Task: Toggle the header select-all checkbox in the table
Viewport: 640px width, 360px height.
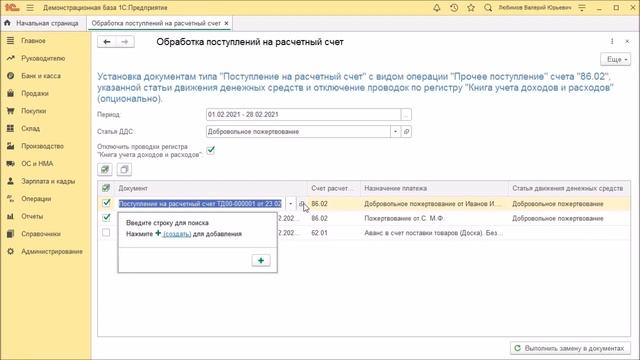Action: coord(106,188)
